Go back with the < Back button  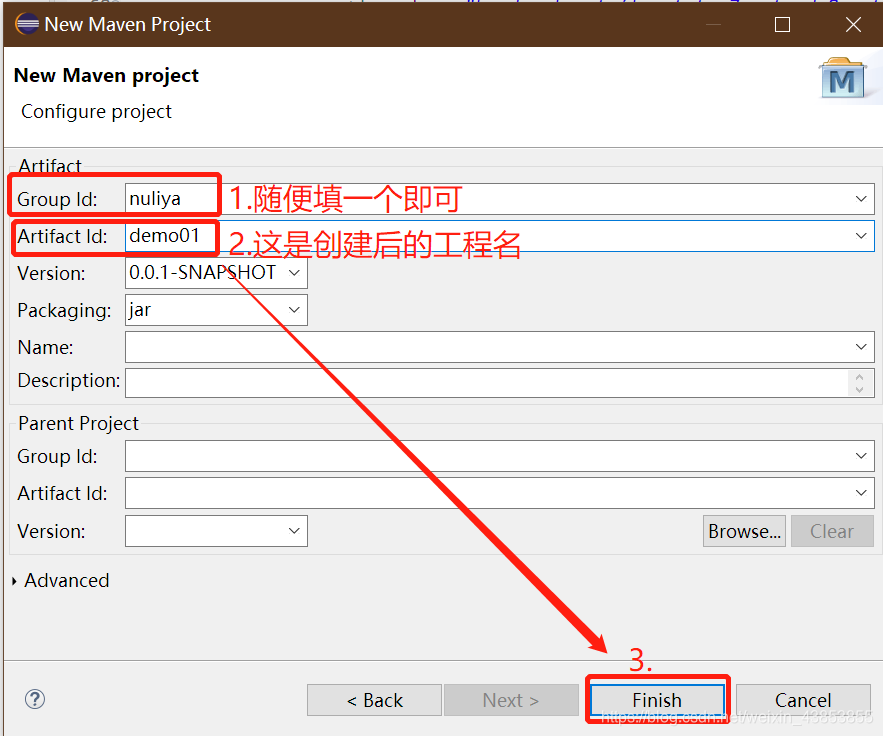click(x=374, y=700)
